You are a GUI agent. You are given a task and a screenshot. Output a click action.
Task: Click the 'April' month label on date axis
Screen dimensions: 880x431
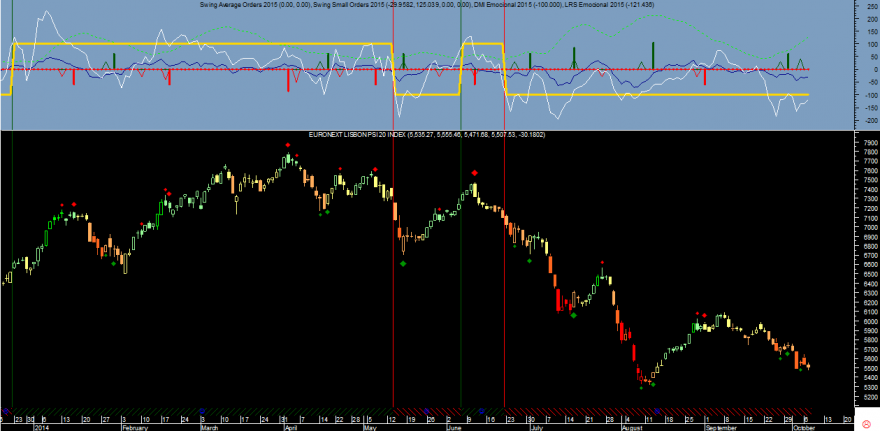click(291, 428)
